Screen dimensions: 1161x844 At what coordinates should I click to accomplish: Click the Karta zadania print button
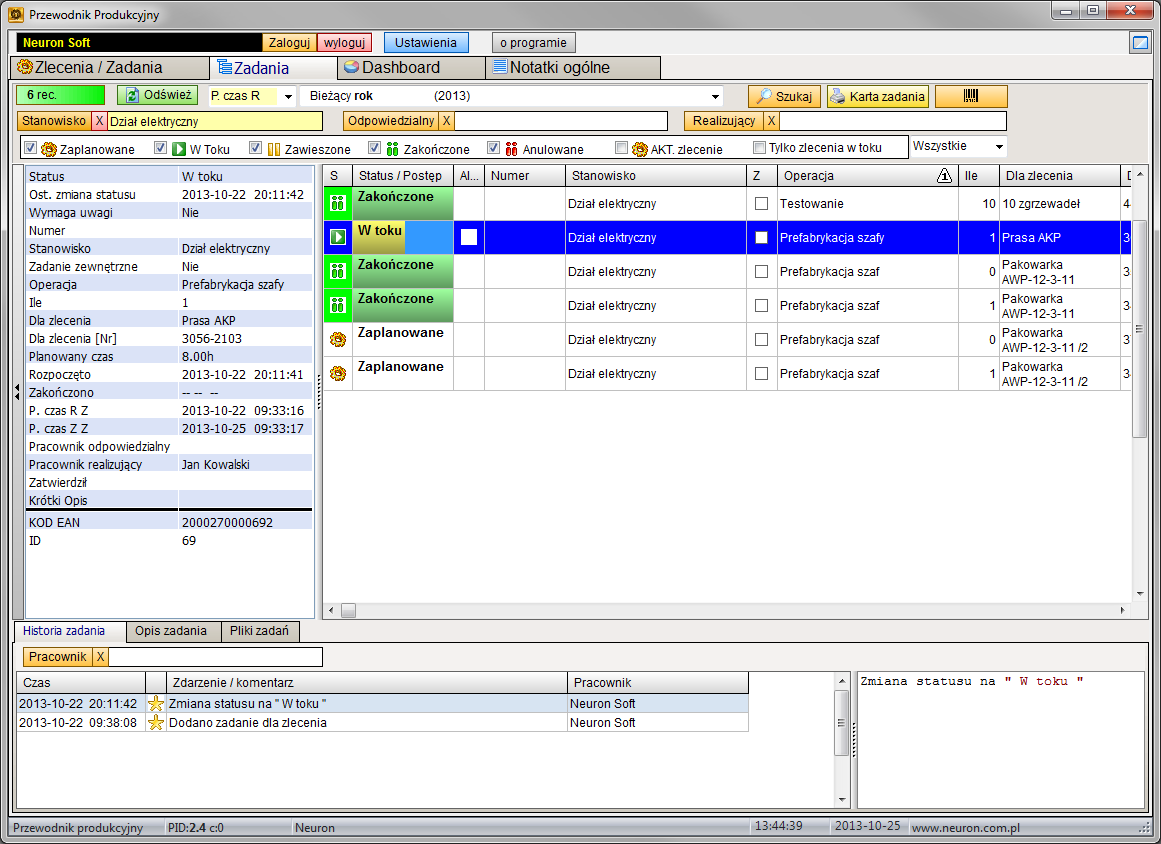(x=878, y=96)
